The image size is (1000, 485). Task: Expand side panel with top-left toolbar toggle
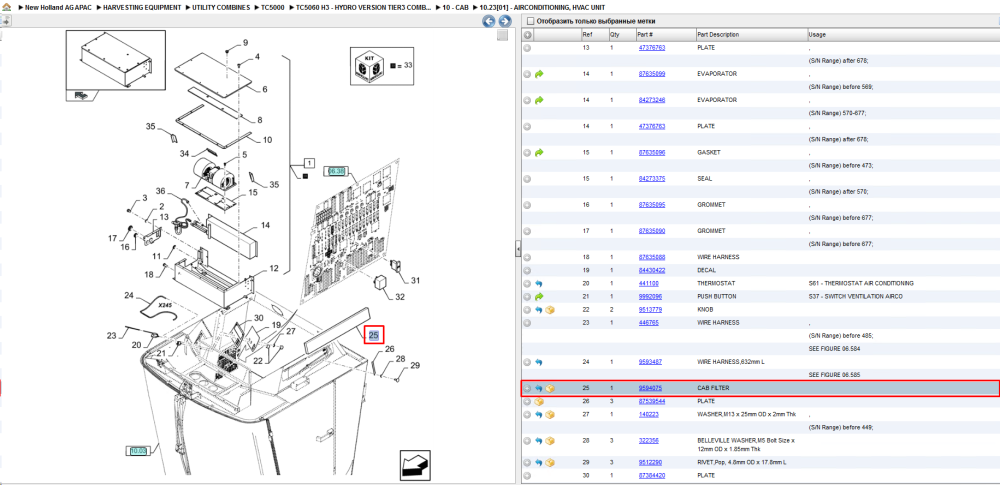pos(5,20)
